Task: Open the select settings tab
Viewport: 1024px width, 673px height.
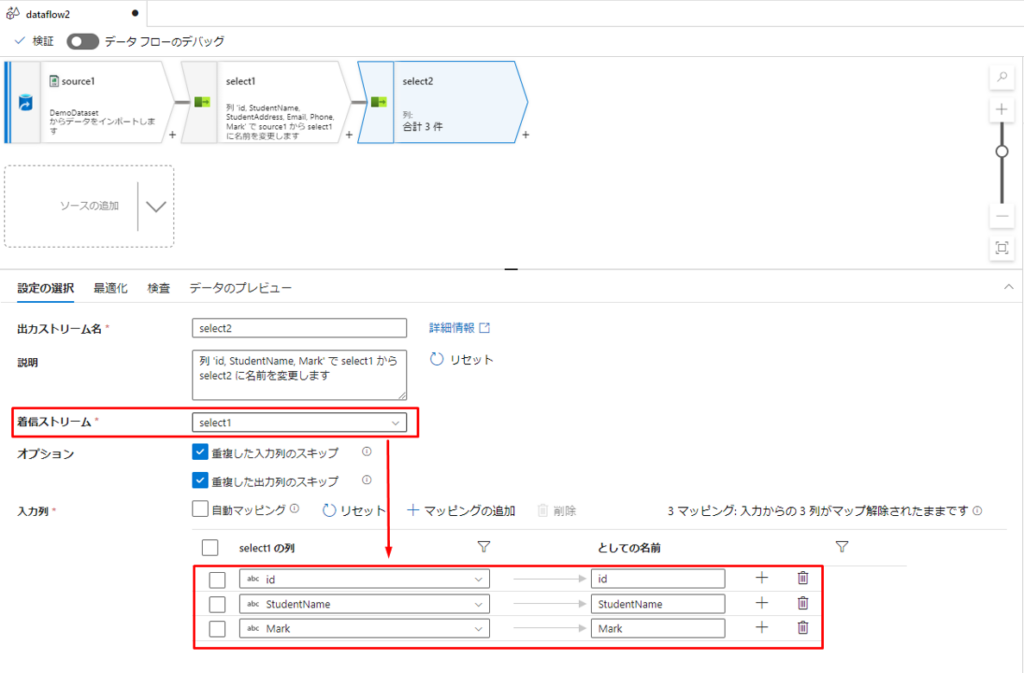Action: pyautogui.click(x=46, y=288)
